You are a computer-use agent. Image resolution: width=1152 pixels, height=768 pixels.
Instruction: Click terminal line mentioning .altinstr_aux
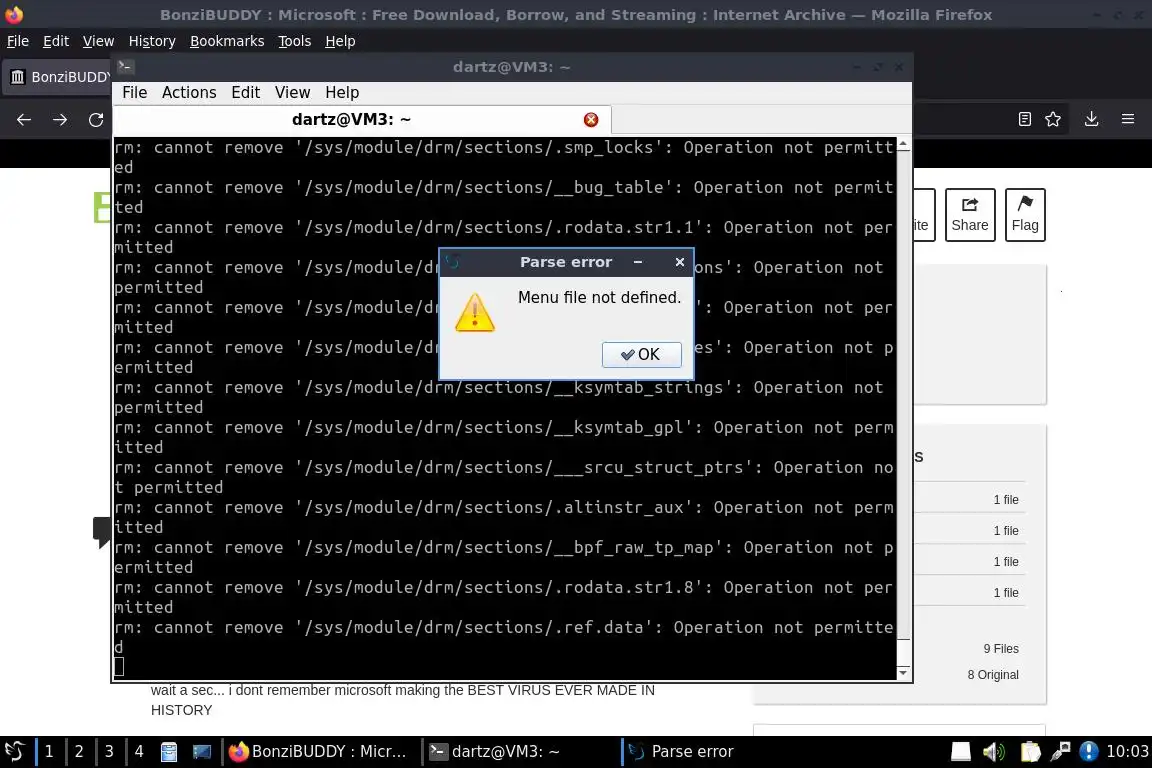[504, 517]
